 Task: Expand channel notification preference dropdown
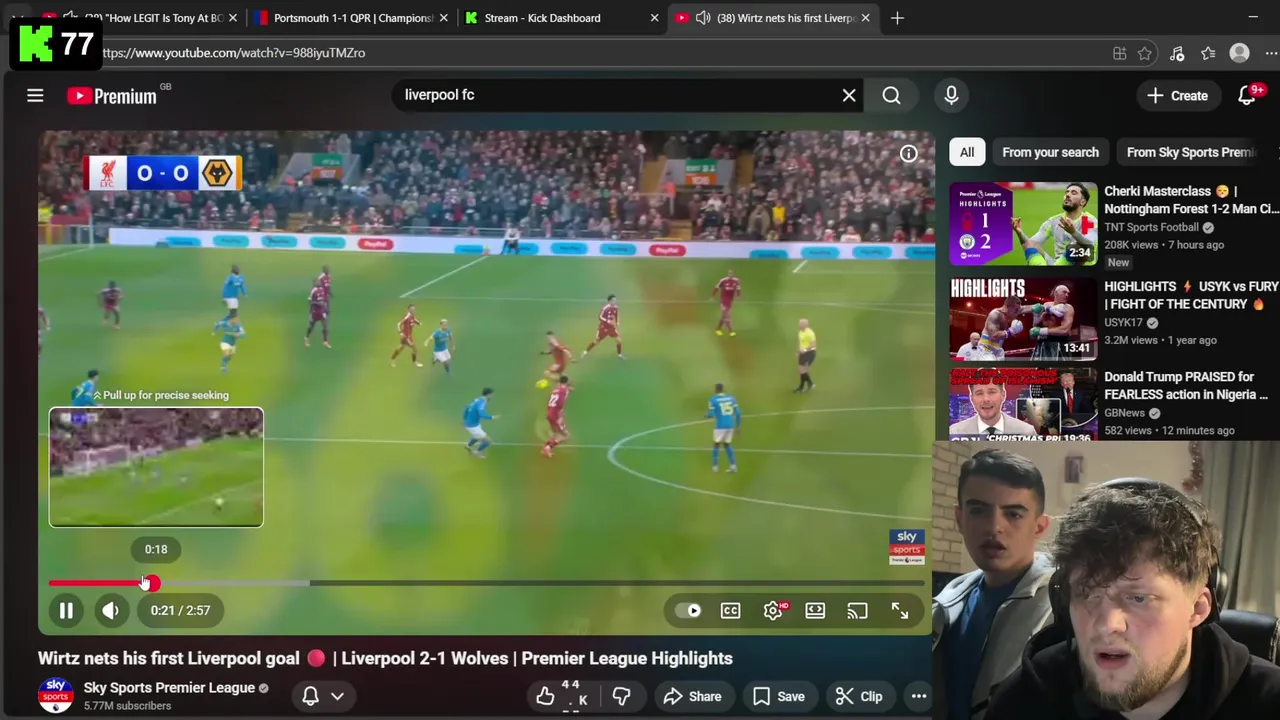323,696
